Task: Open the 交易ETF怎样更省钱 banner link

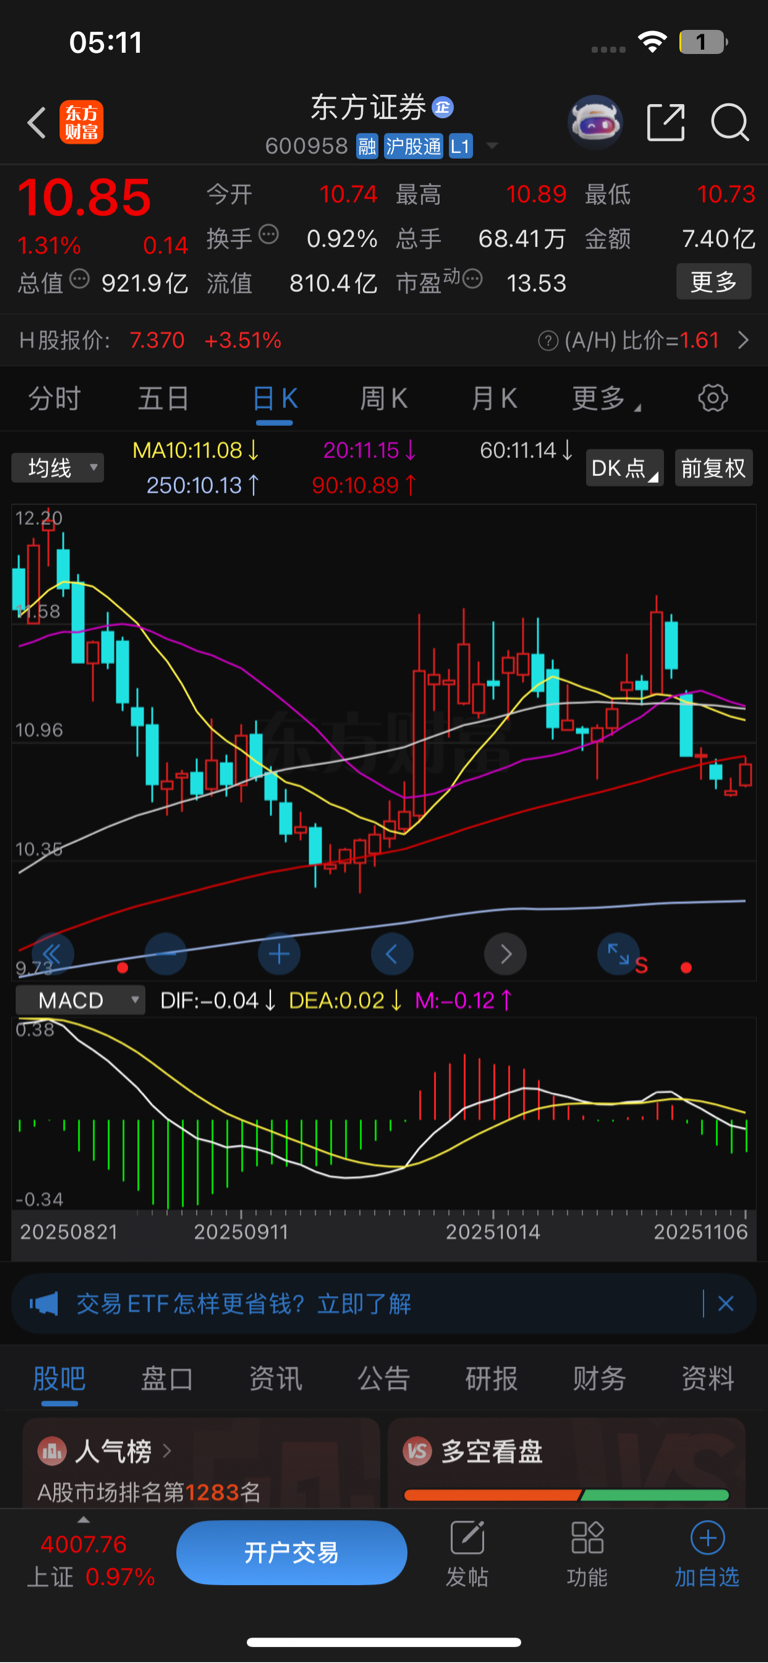Action: click(244, 1304)
